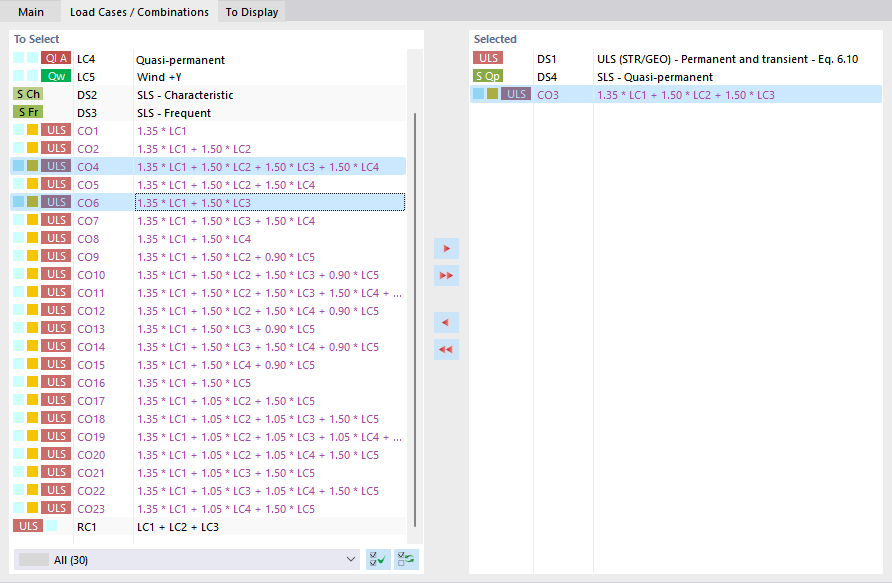Click the invert-selection icon beside the checkmark icon
The height and width of the screenshot is (583, 892).
(x=405, y=559)
